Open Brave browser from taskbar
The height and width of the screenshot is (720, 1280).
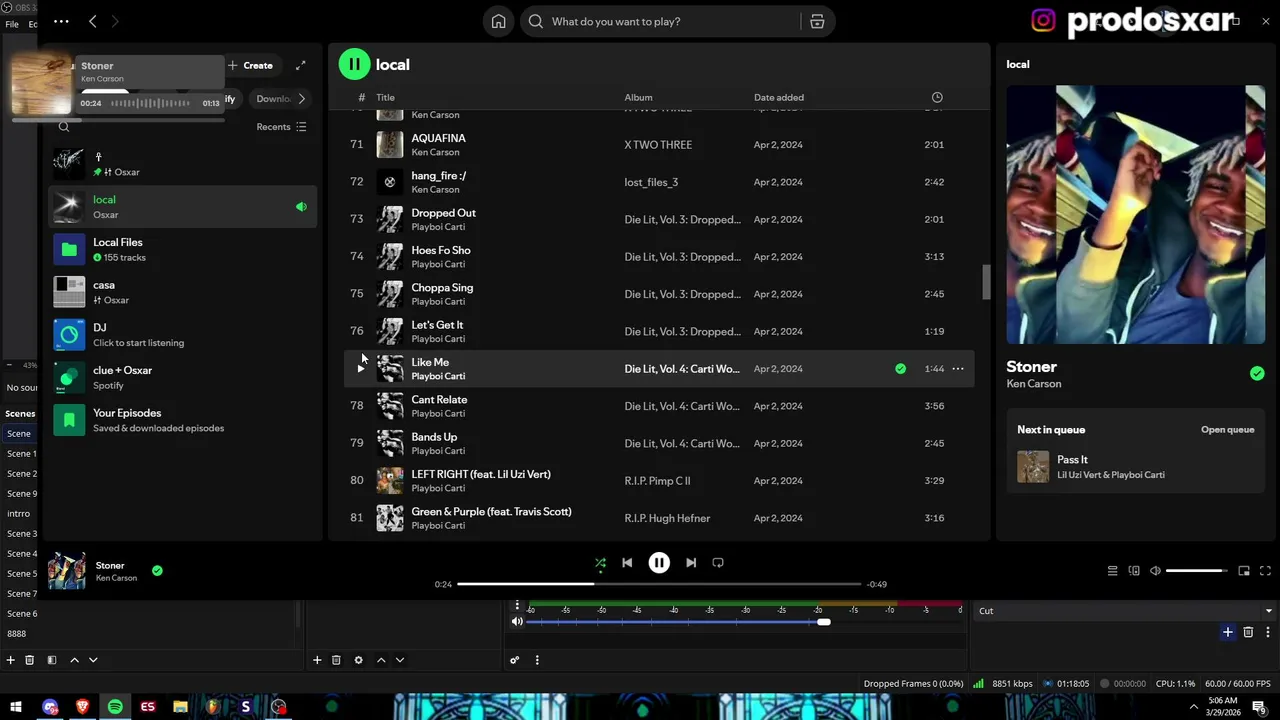pos(82,707)
